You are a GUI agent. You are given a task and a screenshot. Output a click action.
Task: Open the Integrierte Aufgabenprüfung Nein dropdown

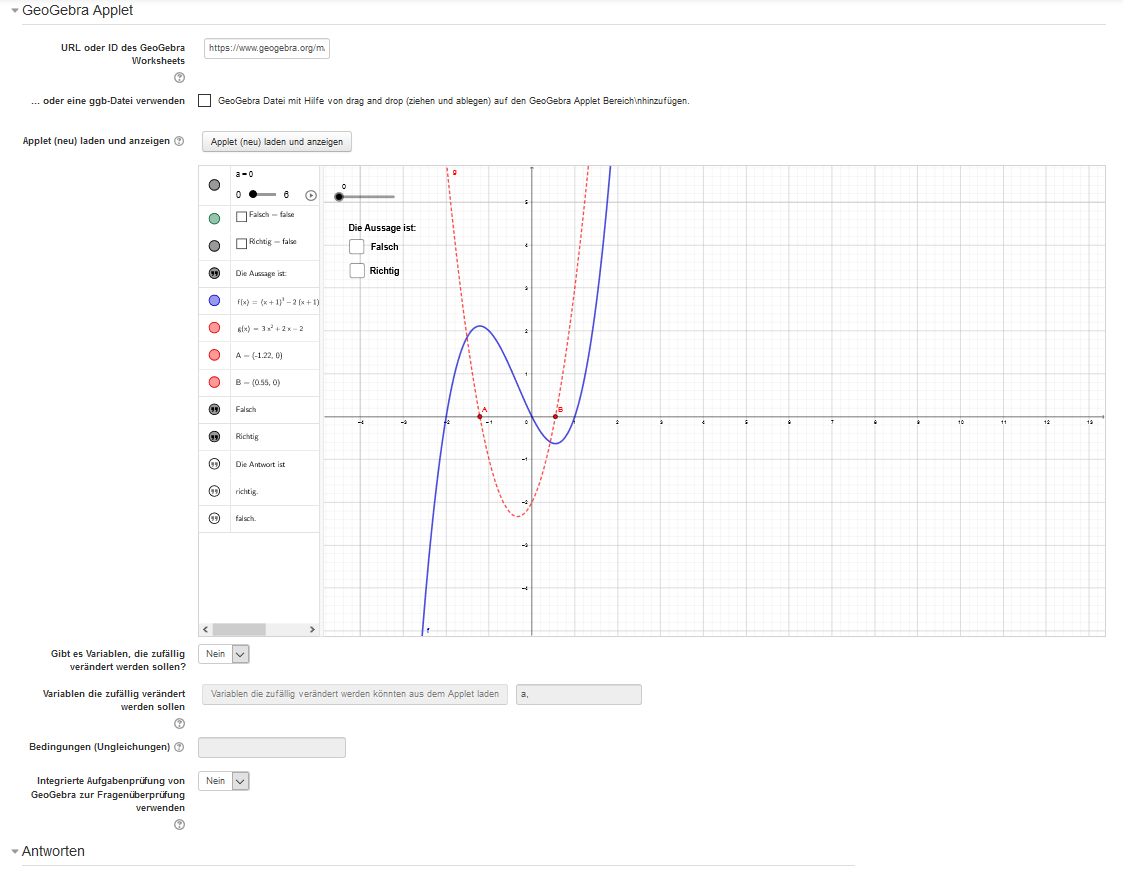tap(224, 781)
